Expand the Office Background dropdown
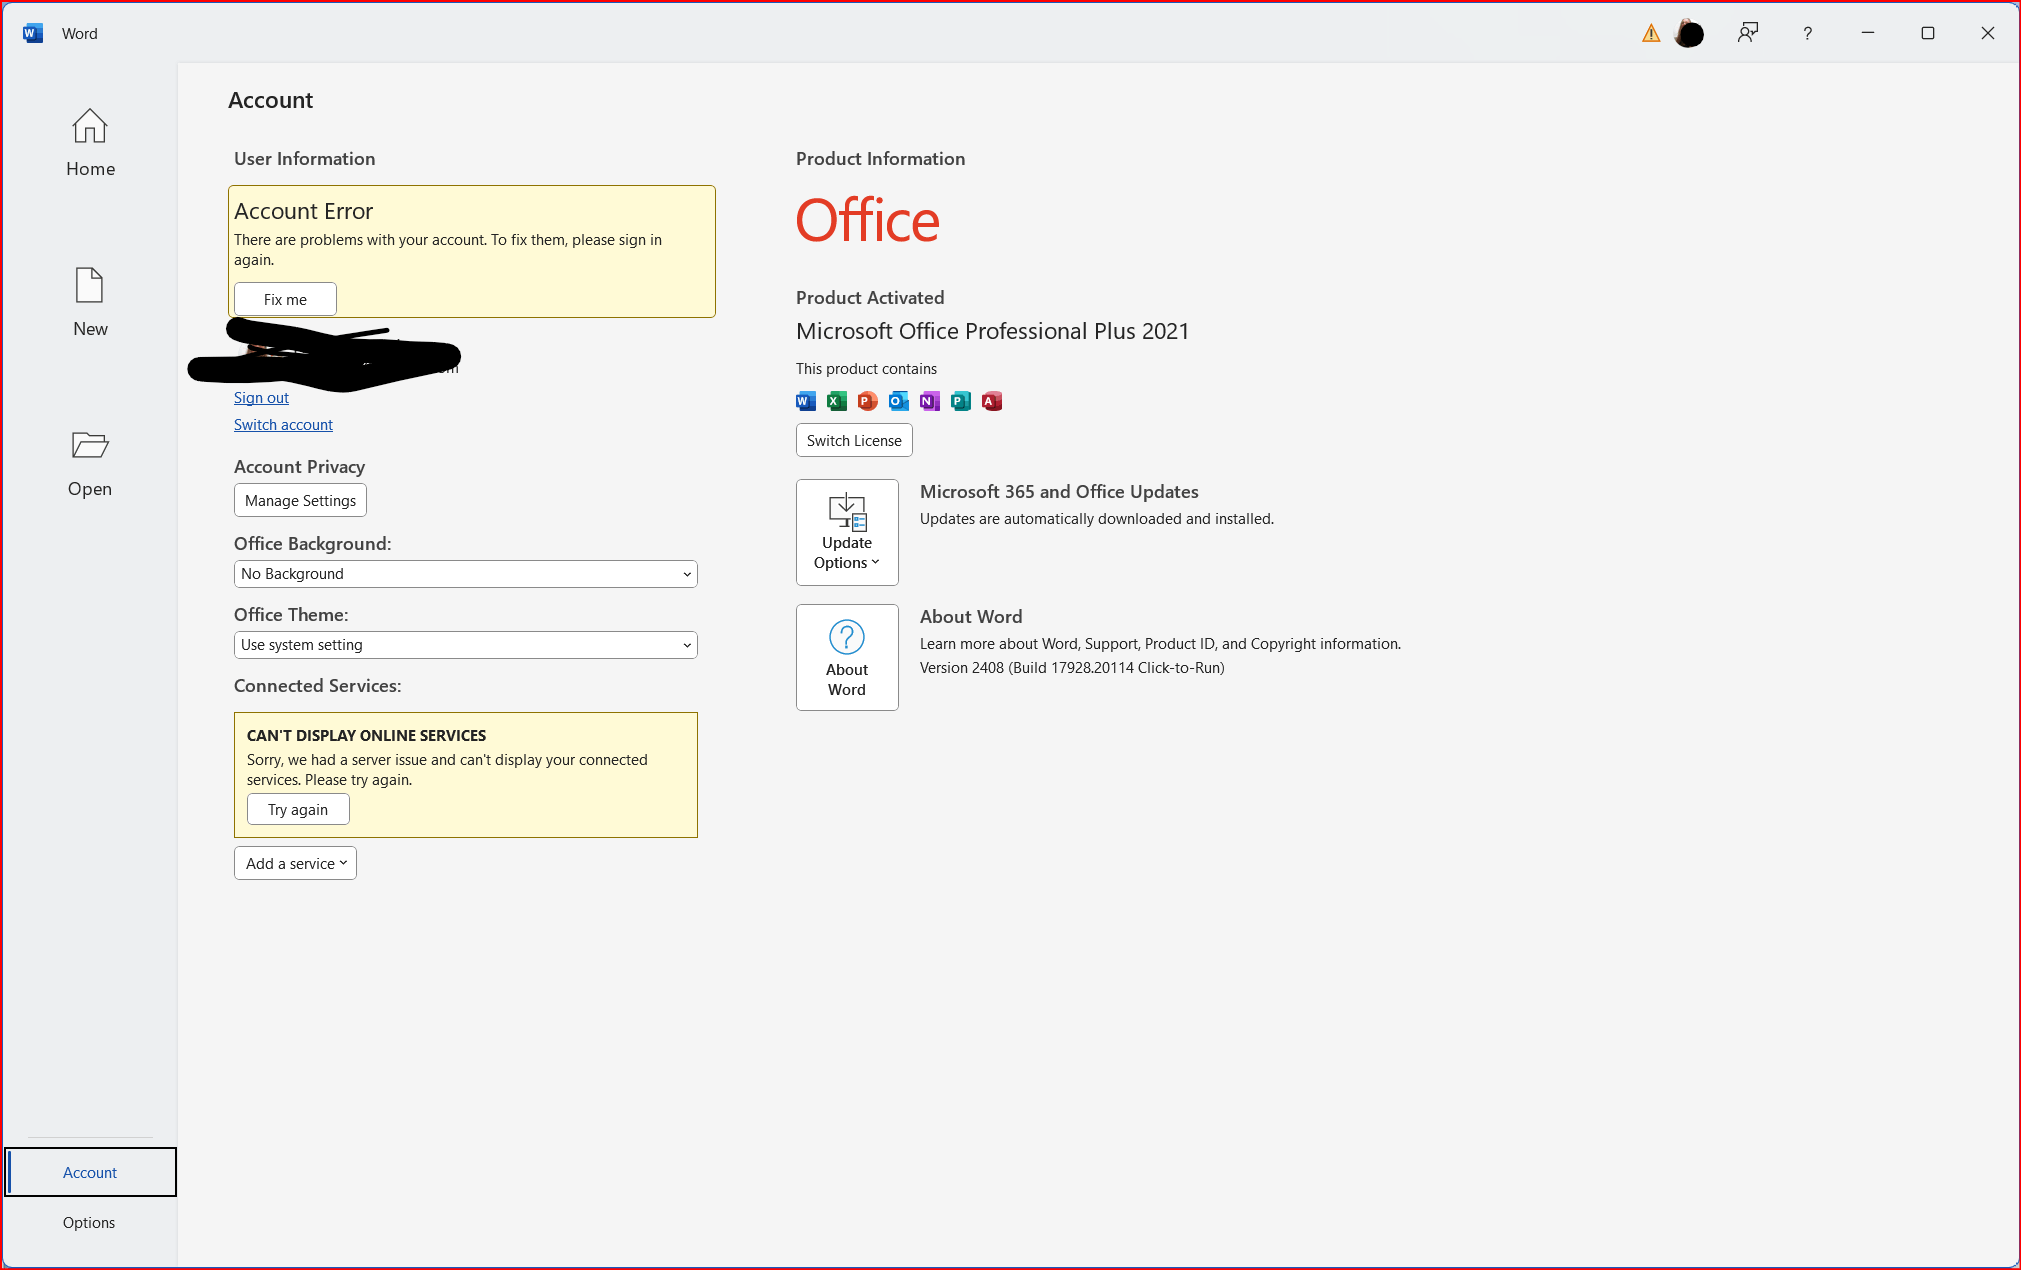This screenshot has width=2021, height=1270. click(x=465, y=574)
